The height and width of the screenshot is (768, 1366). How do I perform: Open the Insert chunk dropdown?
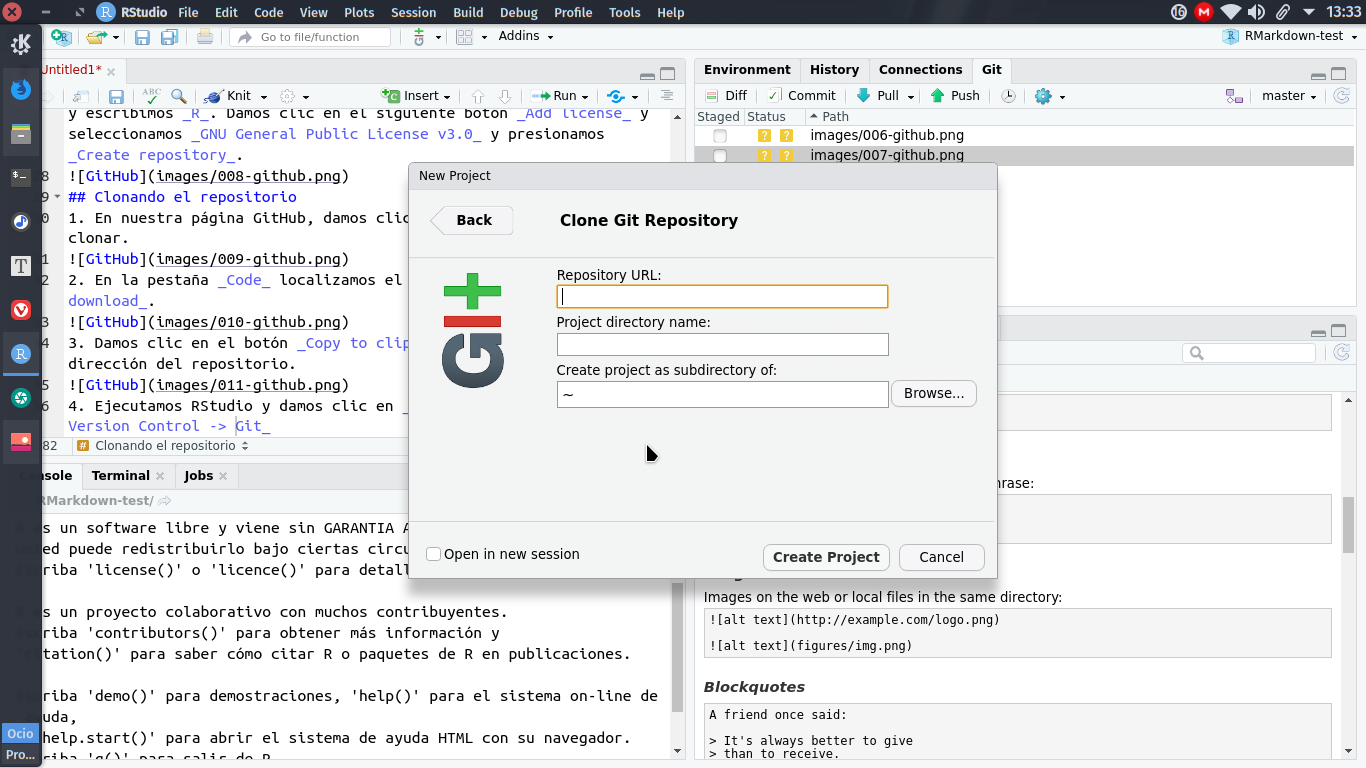(x=418, y=96)
